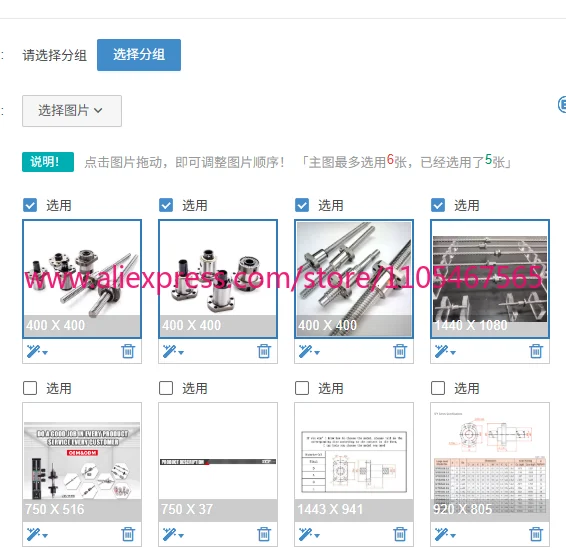Remove the 920 X 805 spec table image
The image size is (566, 553).
(x=536, y=534)
